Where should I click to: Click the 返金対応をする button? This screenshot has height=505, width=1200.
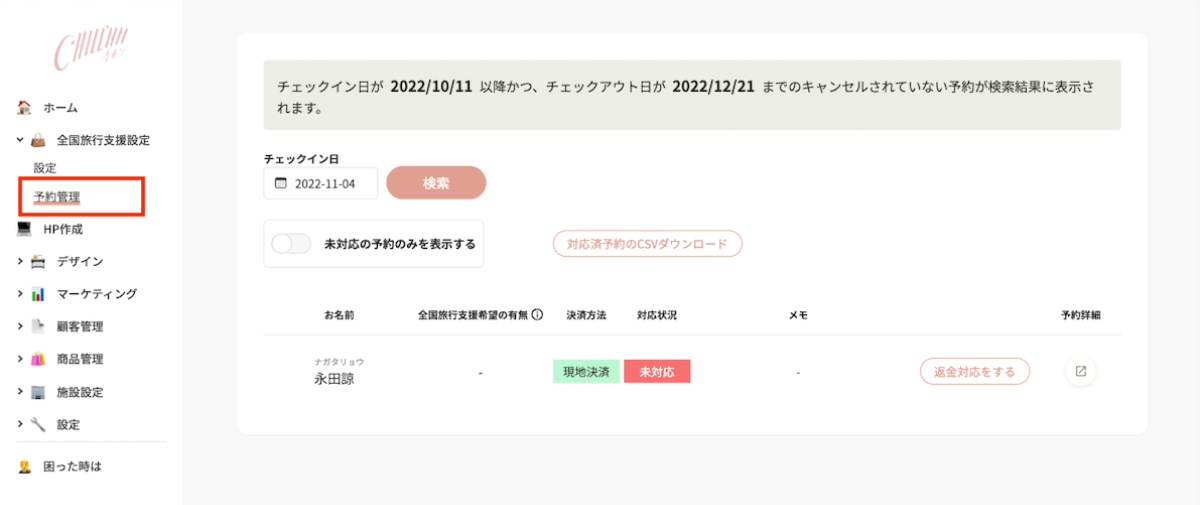974,372
